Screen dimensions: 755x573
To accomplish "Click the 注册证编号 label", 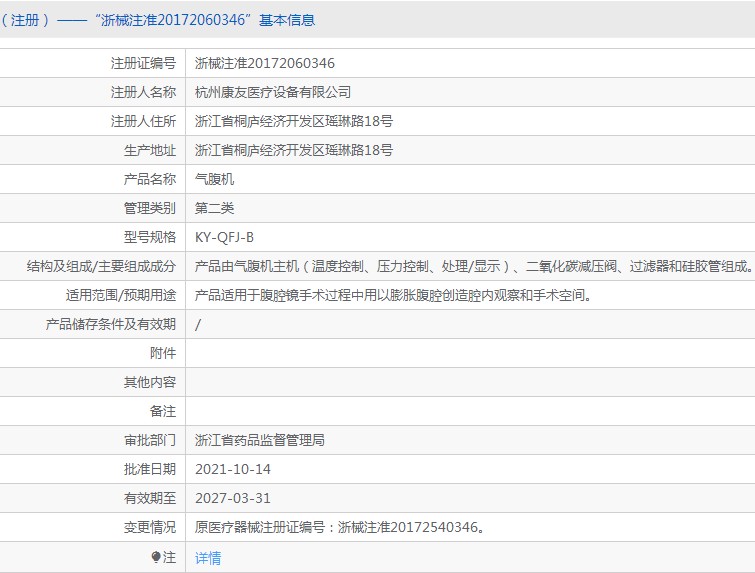I will point(143,63).
